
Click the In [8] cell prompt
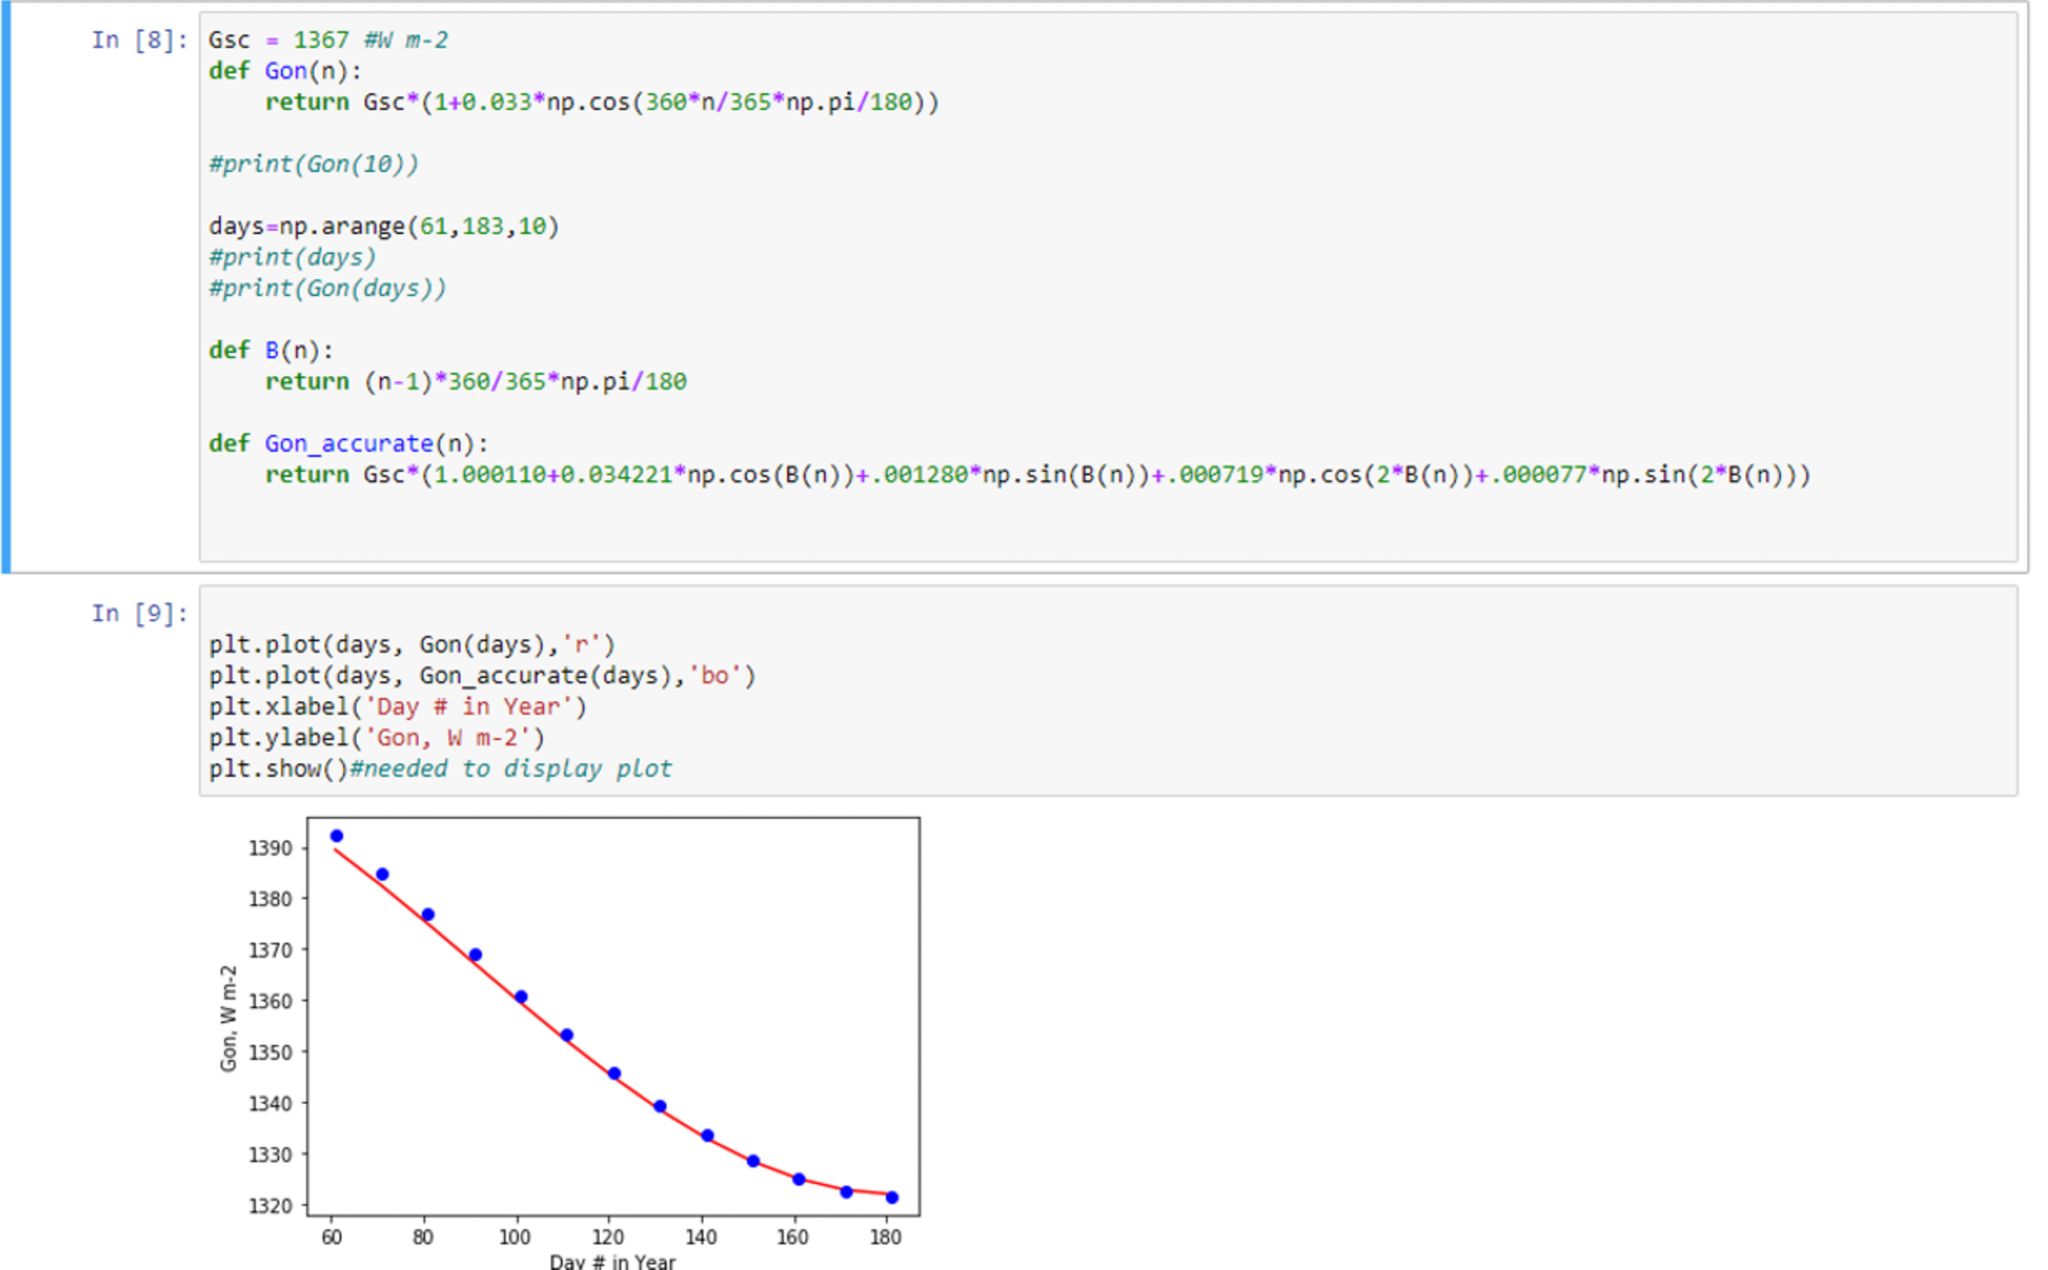[139, 40]
